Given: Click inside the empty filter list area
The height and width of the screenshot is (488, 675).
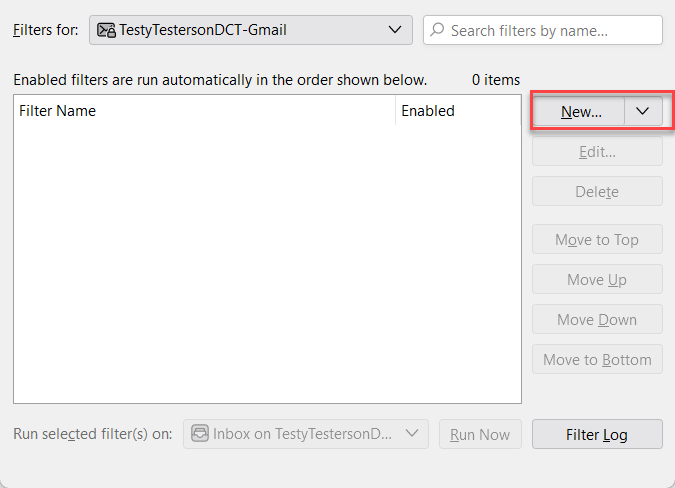Looking at the screenshot, I should [x=267, y=264].
